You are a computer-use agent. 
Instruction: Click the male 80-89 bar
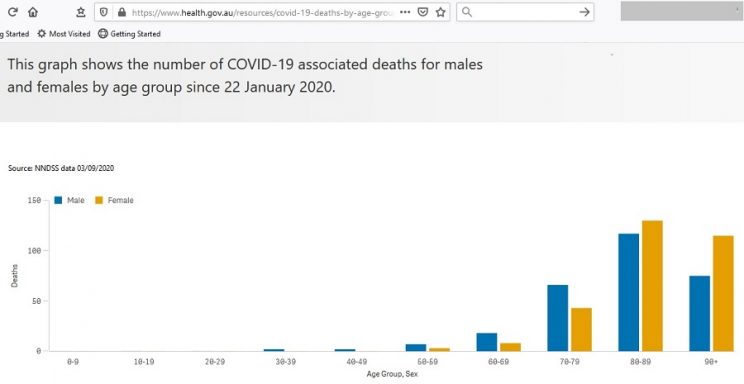coord(629,292)
